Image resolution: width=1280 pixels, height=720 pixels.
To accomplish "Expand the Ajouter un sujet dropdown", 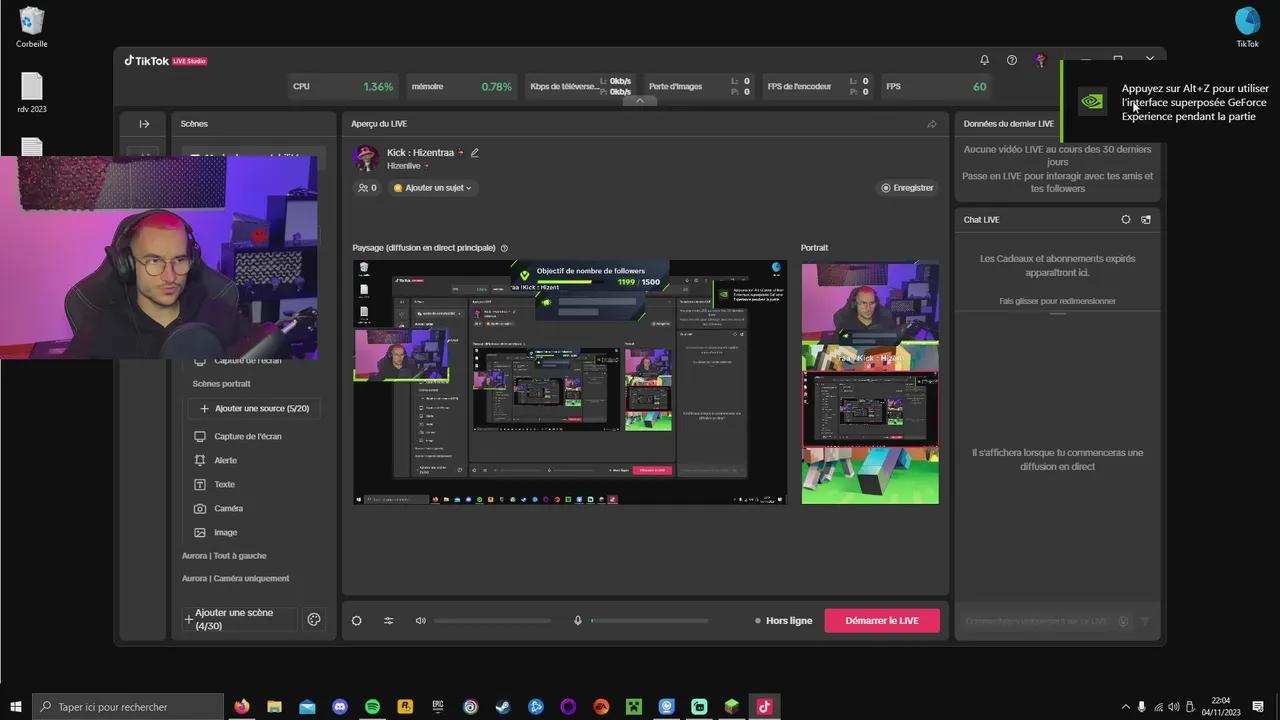I will click(432, 188).
